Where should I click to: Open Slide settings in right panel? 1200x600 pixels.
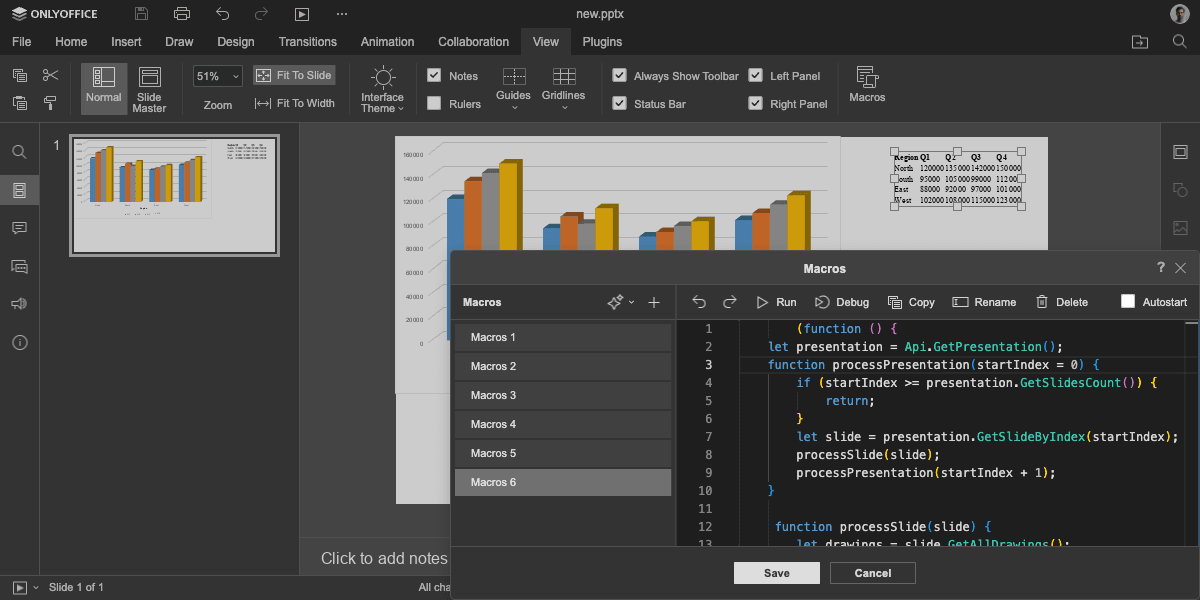coord(1180,152)
